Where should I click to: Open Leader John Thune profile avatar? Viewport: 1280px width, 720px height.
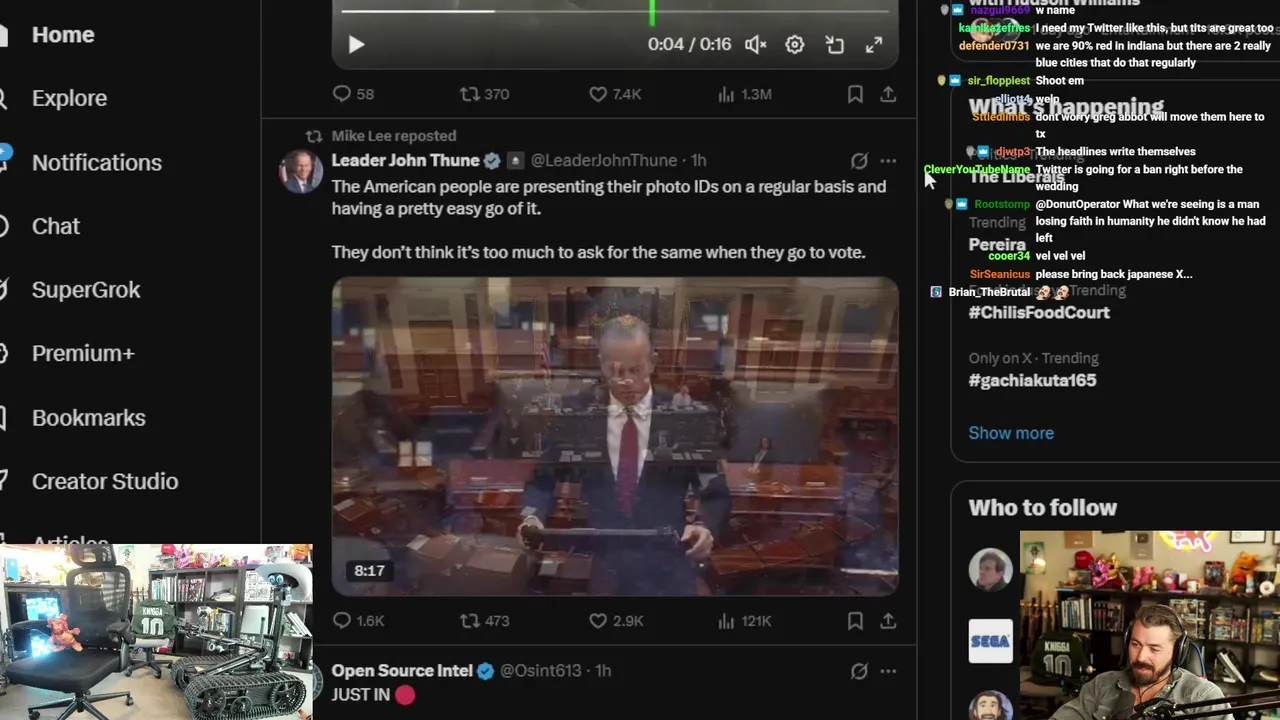point(300,172)
